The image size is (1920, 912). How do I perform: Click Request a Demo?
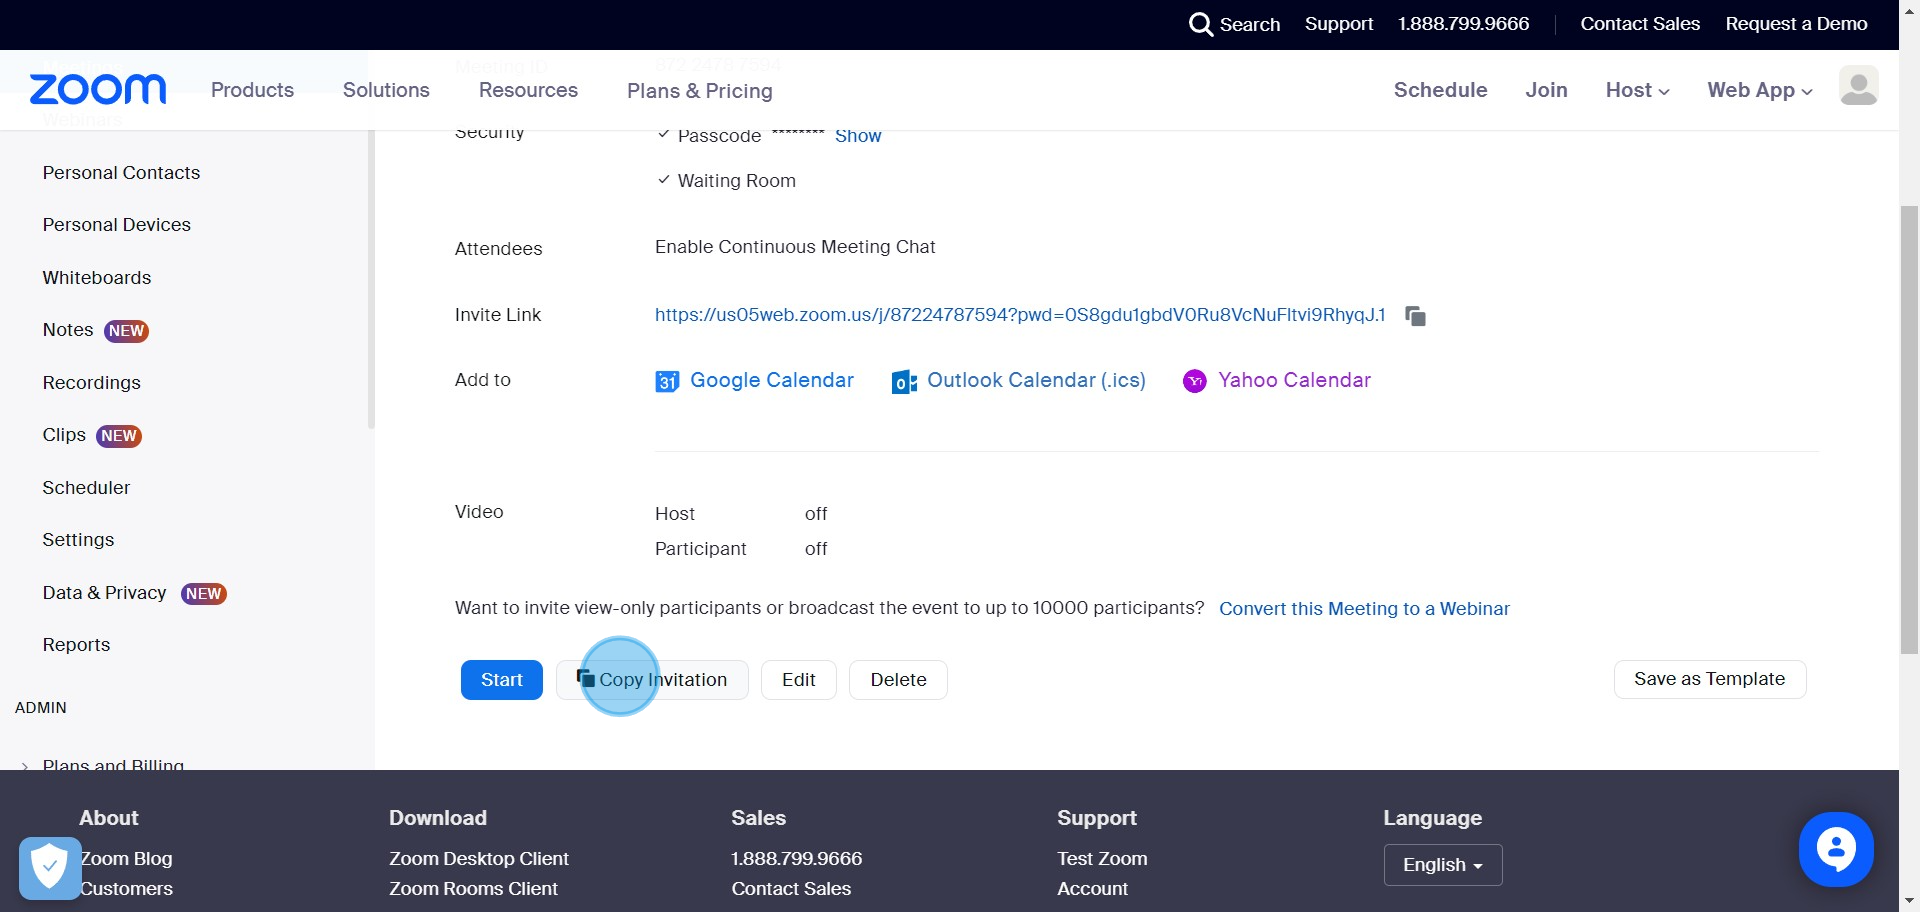(1796, 24)
